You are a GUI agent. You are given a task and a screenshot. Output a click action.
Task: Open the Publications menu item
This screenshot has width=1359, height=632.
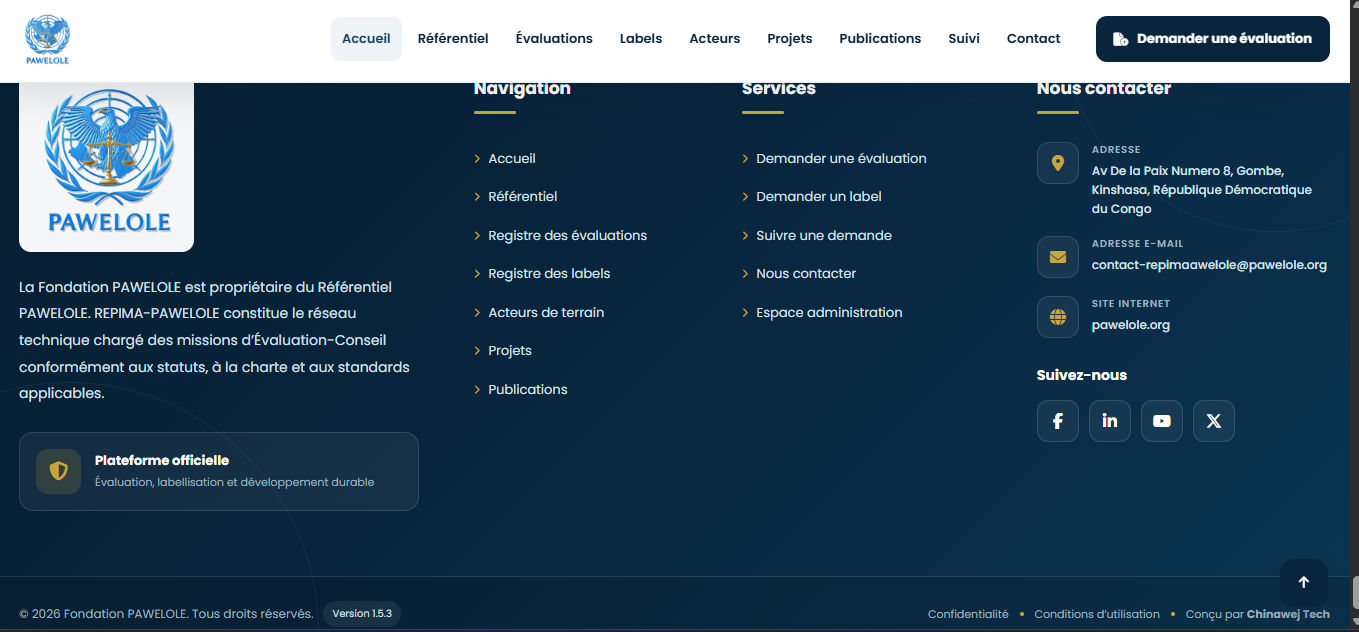[880, 39]
